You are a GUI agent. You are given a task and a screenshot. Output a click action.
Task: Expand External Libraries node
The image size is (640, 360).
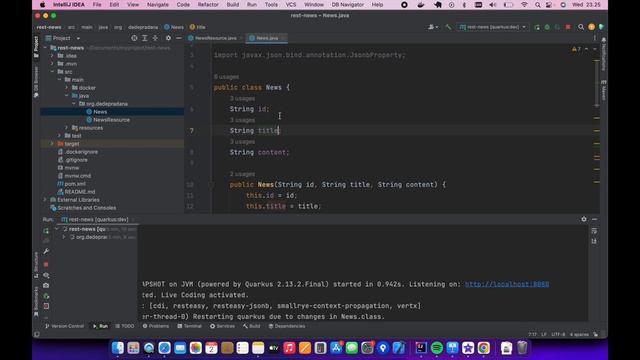(45, 200)
